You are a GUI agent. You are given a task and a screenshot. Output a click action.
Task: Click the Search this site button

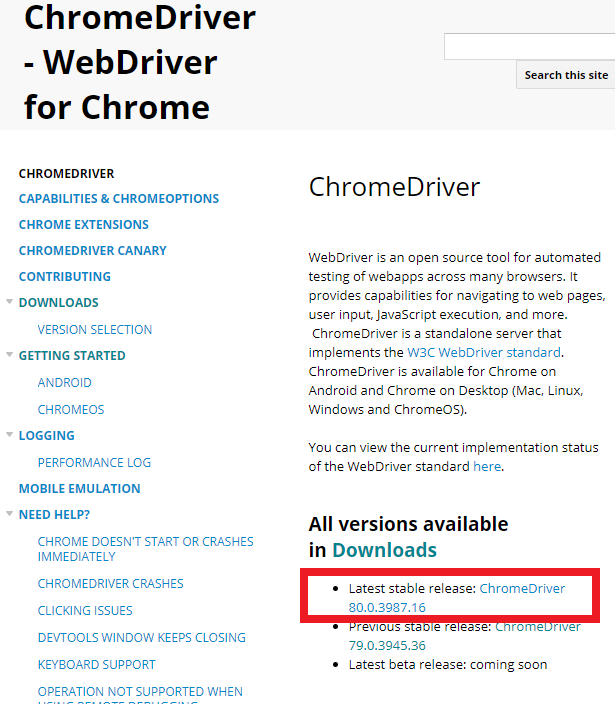tap(566, 75)
